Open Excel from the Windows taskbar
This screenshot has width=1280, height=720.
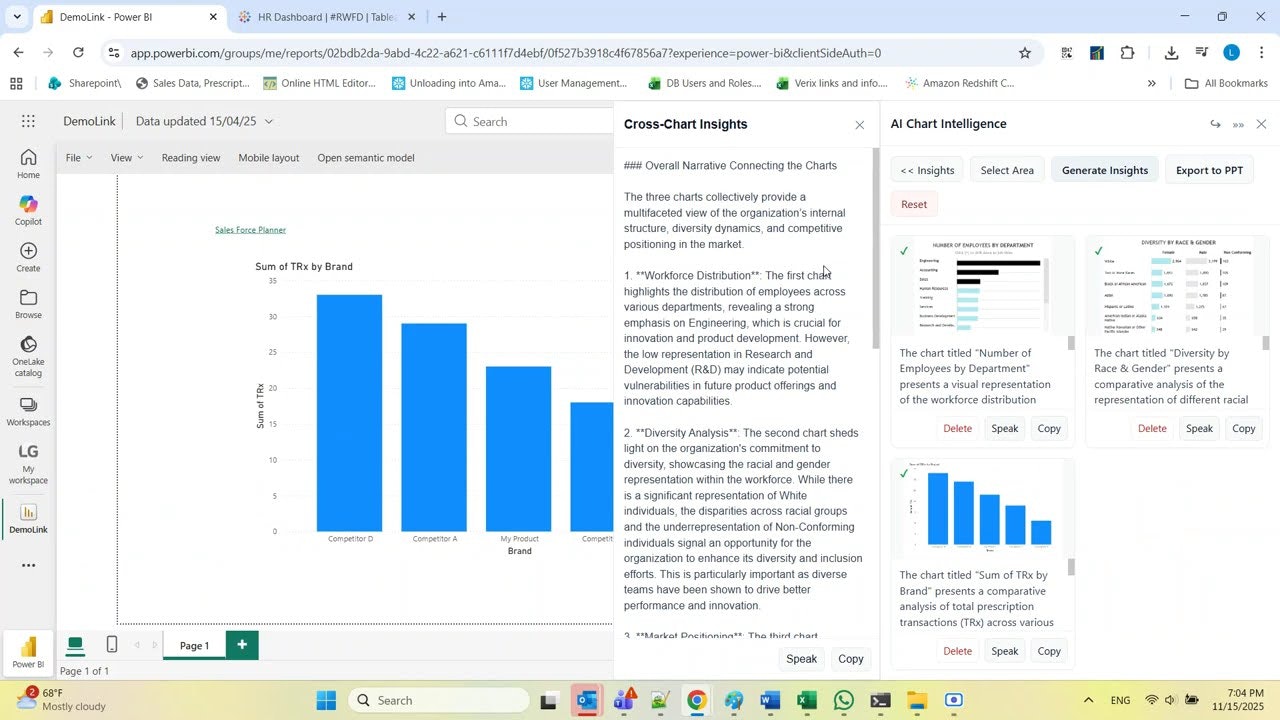tap(806, 700)
